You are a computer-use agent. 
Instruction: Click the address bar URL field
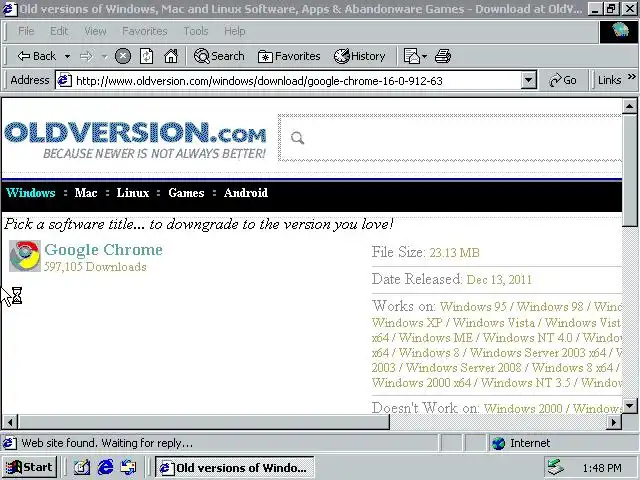point(297,81)
